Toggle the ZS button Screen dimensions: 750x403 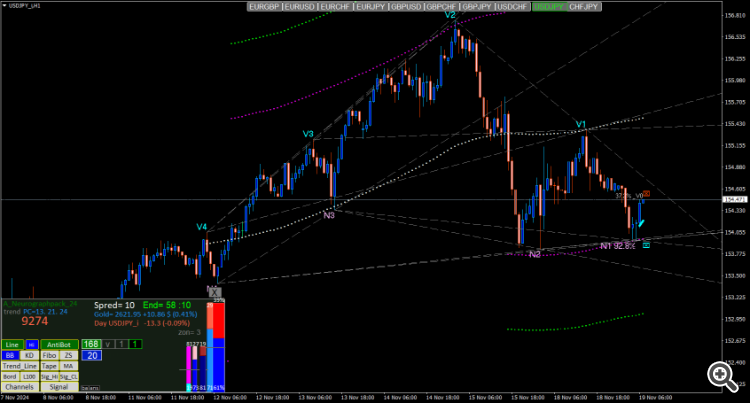pos(69,355)
